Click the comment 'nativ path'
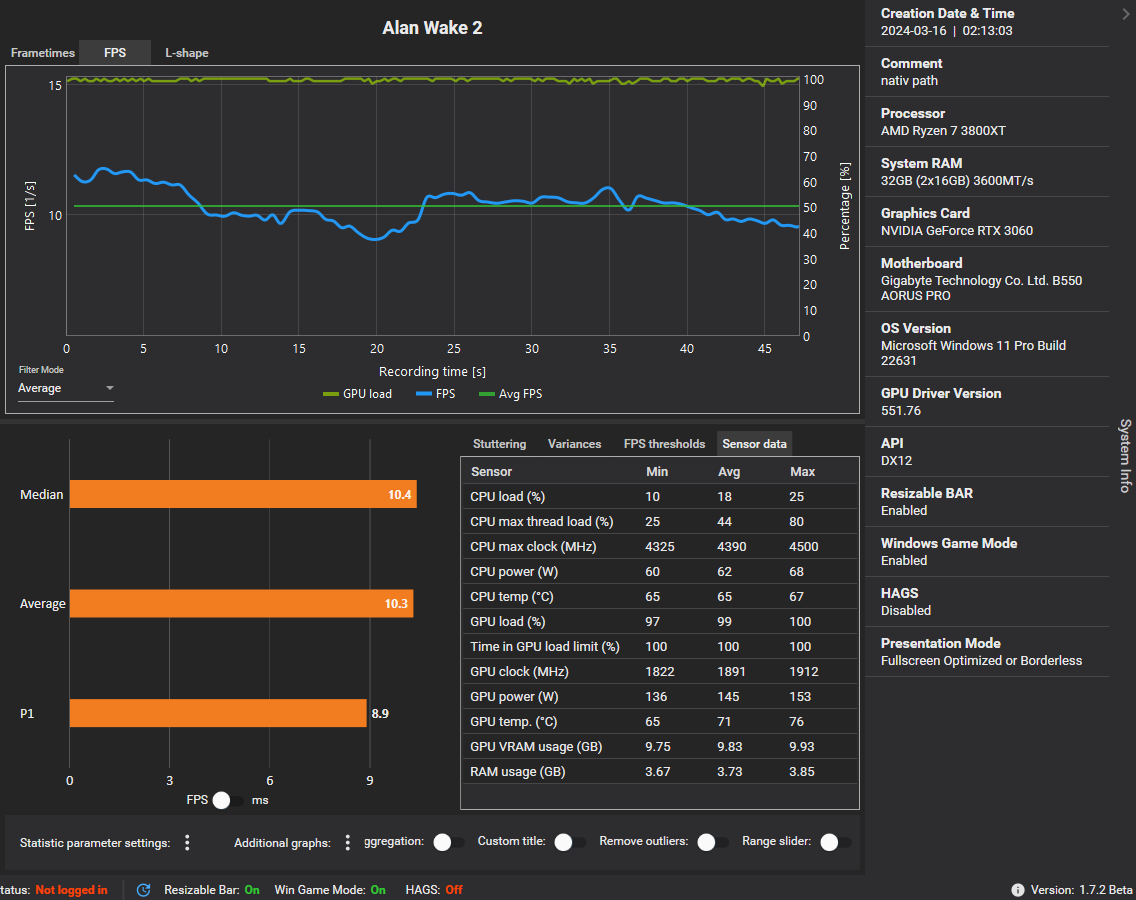1136x900 pixels. pos(909,80)
